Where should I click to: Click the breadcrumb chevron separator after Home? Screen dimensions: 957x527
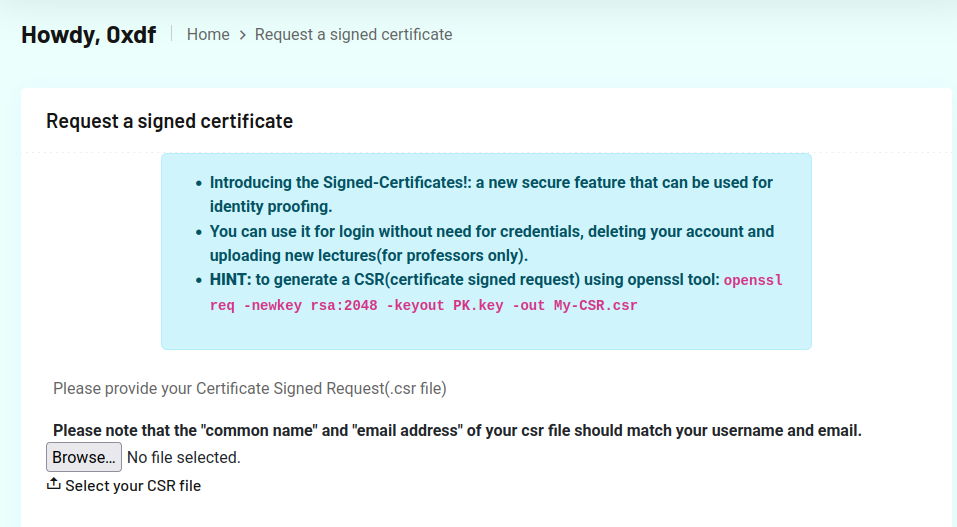(242, 35)
